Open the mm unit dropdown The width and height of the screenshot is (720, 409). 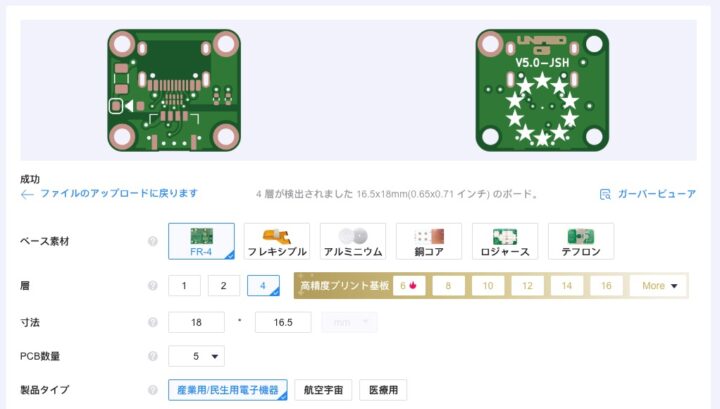point(349,322)
